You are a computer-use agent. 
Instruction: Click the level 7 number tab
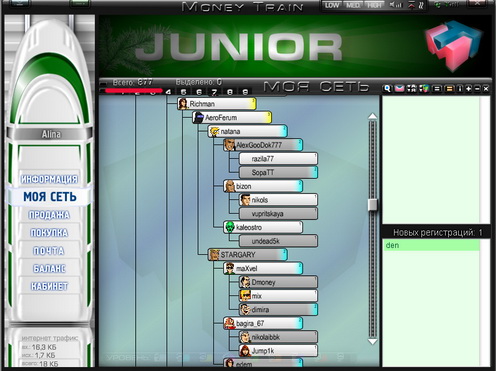(214, 92)
